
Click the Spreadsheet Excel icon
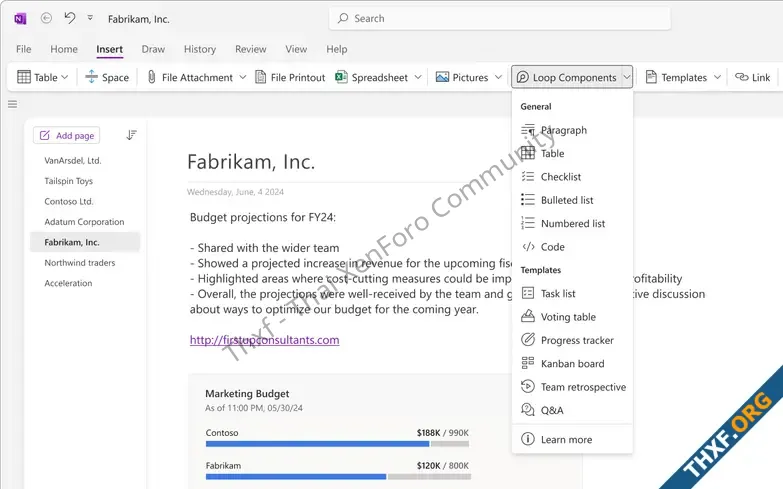pyautogui.click(x=342, y=77)
